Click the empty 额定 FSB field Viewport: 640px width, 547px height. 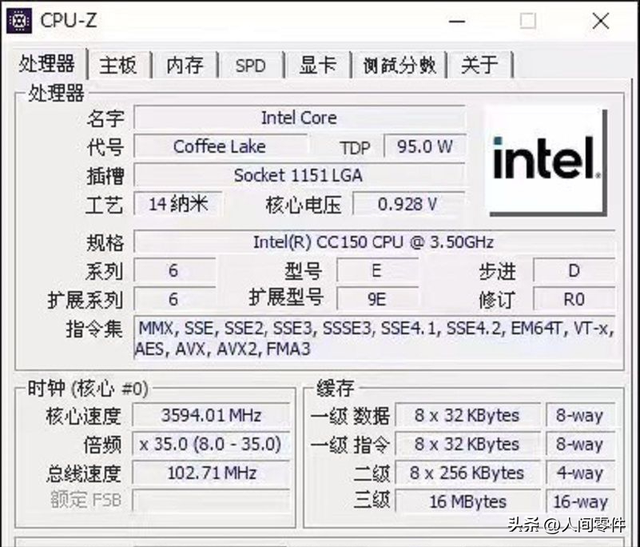[x=211, y=500]
